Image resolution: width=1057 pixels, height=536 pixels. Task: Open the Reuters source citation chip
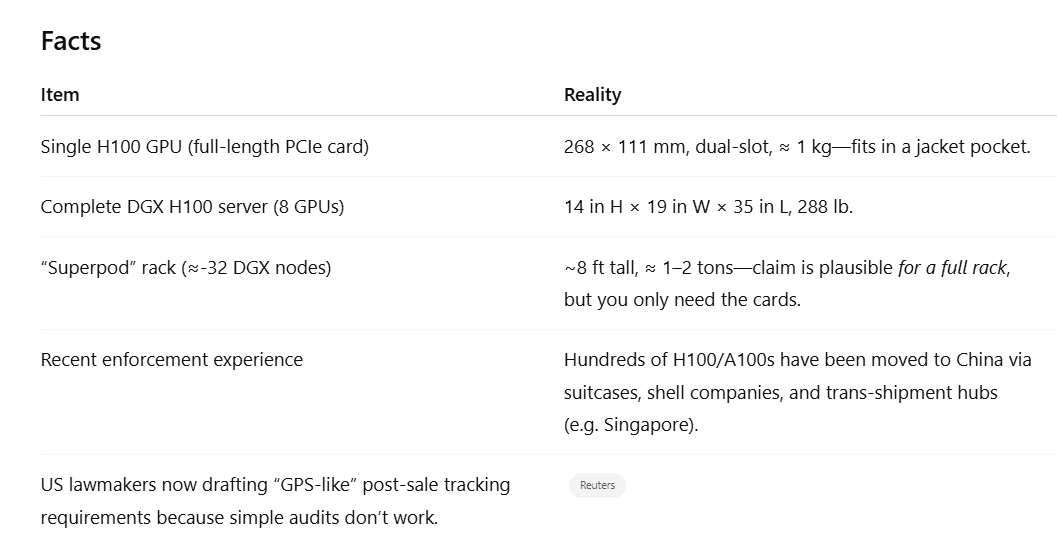click(597, 485)
